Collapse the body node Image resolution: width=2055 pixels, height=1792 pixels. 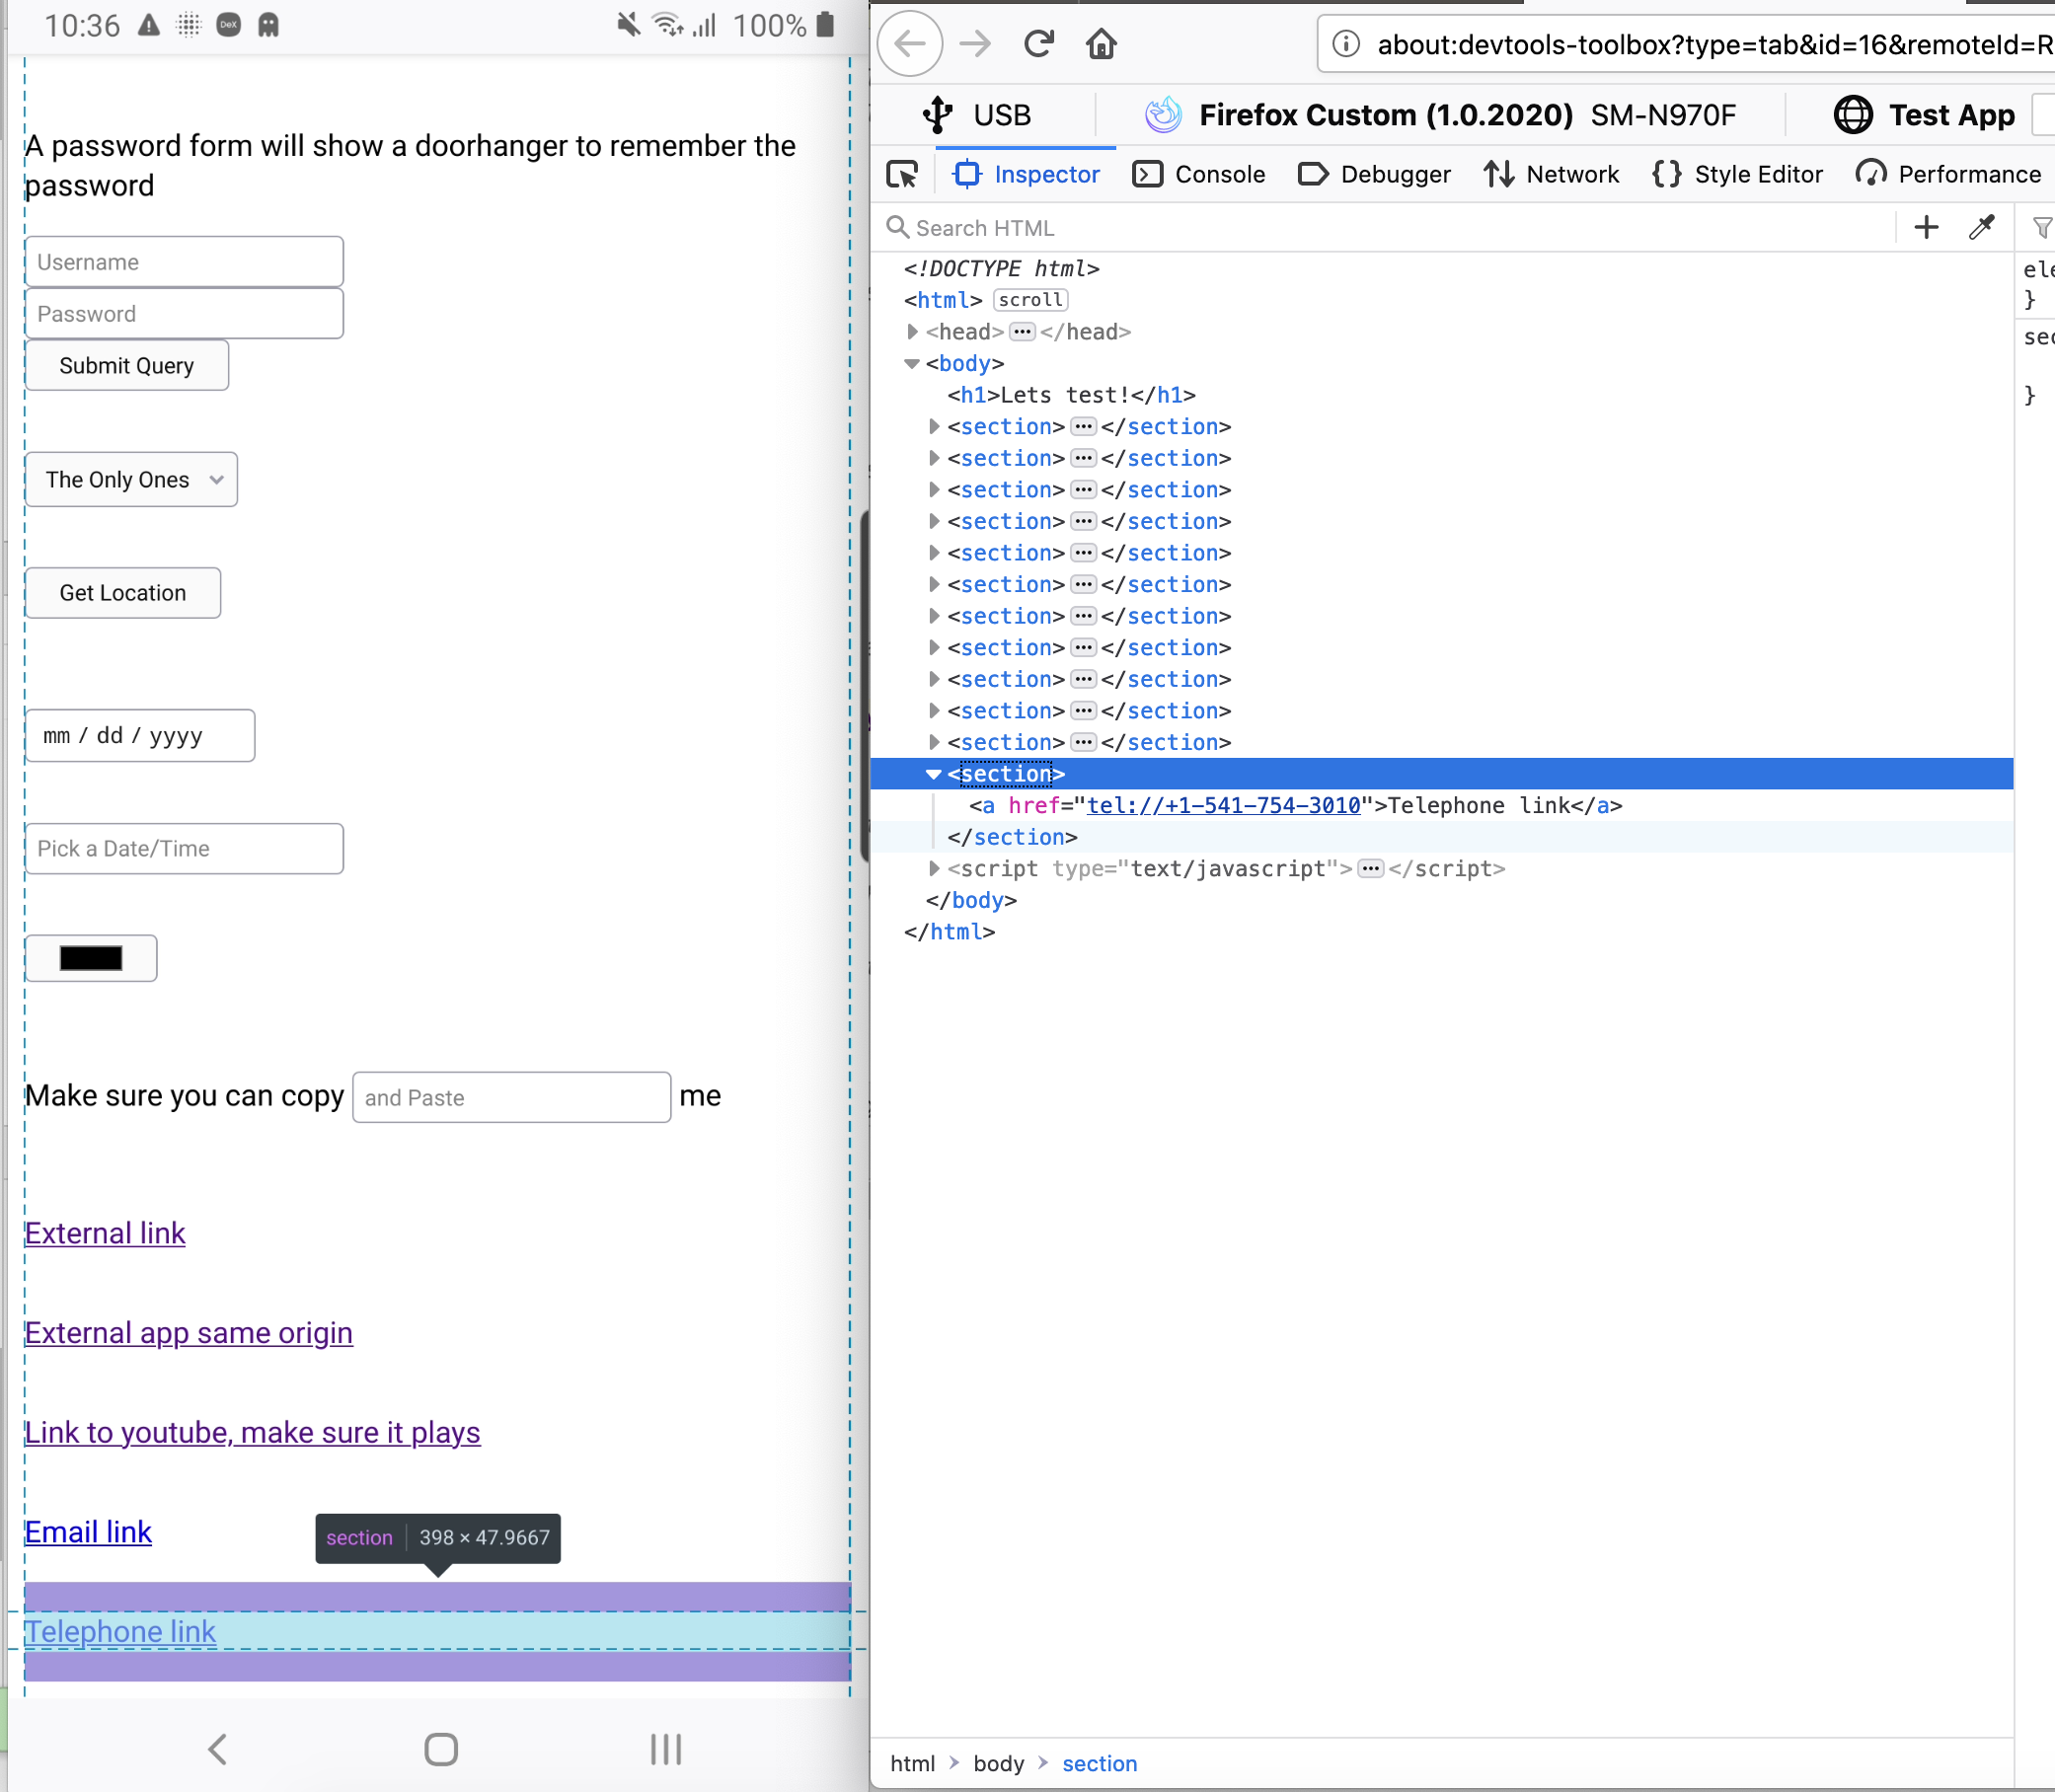click(x=912, y=364)
